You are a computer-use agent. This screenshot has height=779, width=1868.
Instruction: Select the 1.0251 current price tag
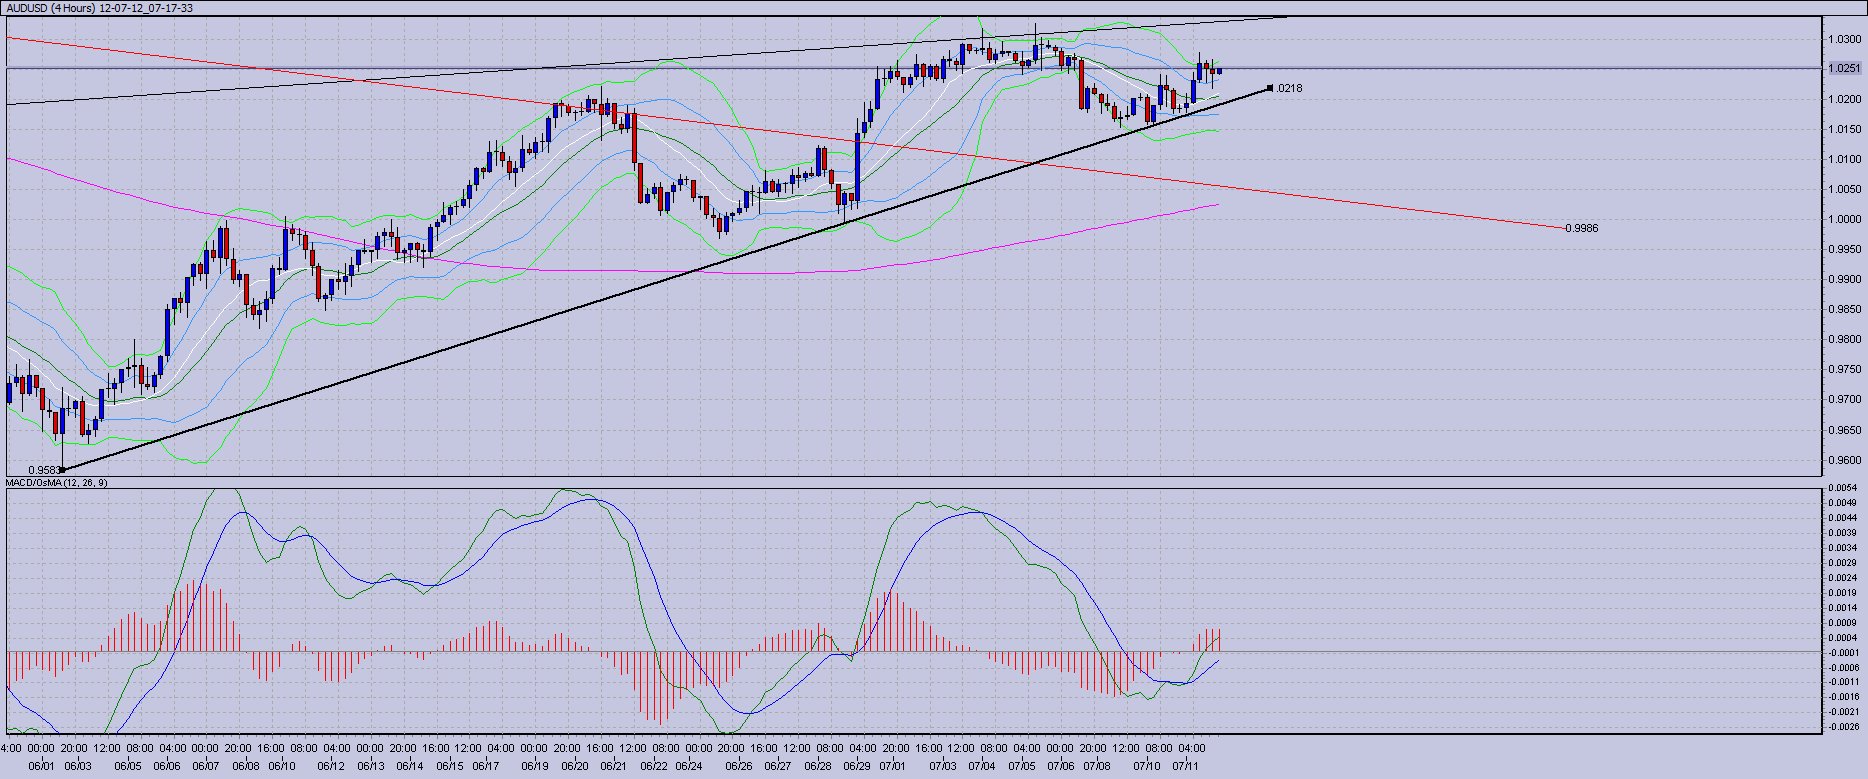point(1845,69)
